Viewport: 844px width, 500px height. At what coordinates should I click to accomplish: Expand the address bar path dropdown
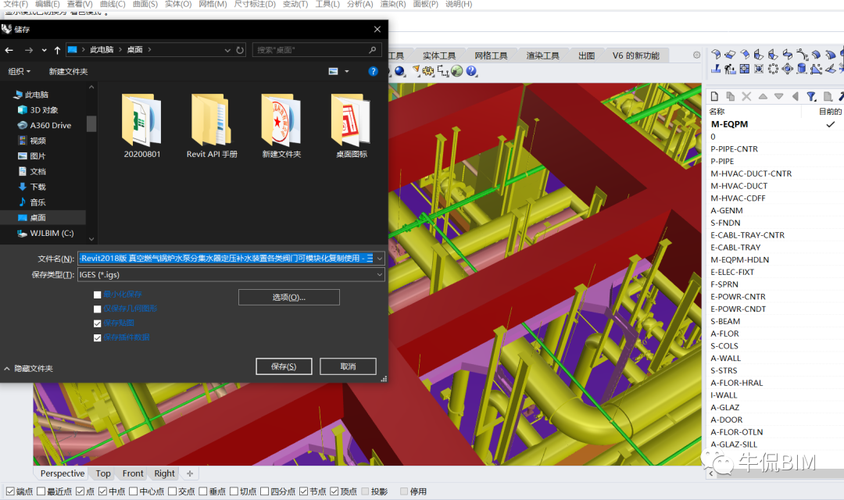[x=228, y=50]
